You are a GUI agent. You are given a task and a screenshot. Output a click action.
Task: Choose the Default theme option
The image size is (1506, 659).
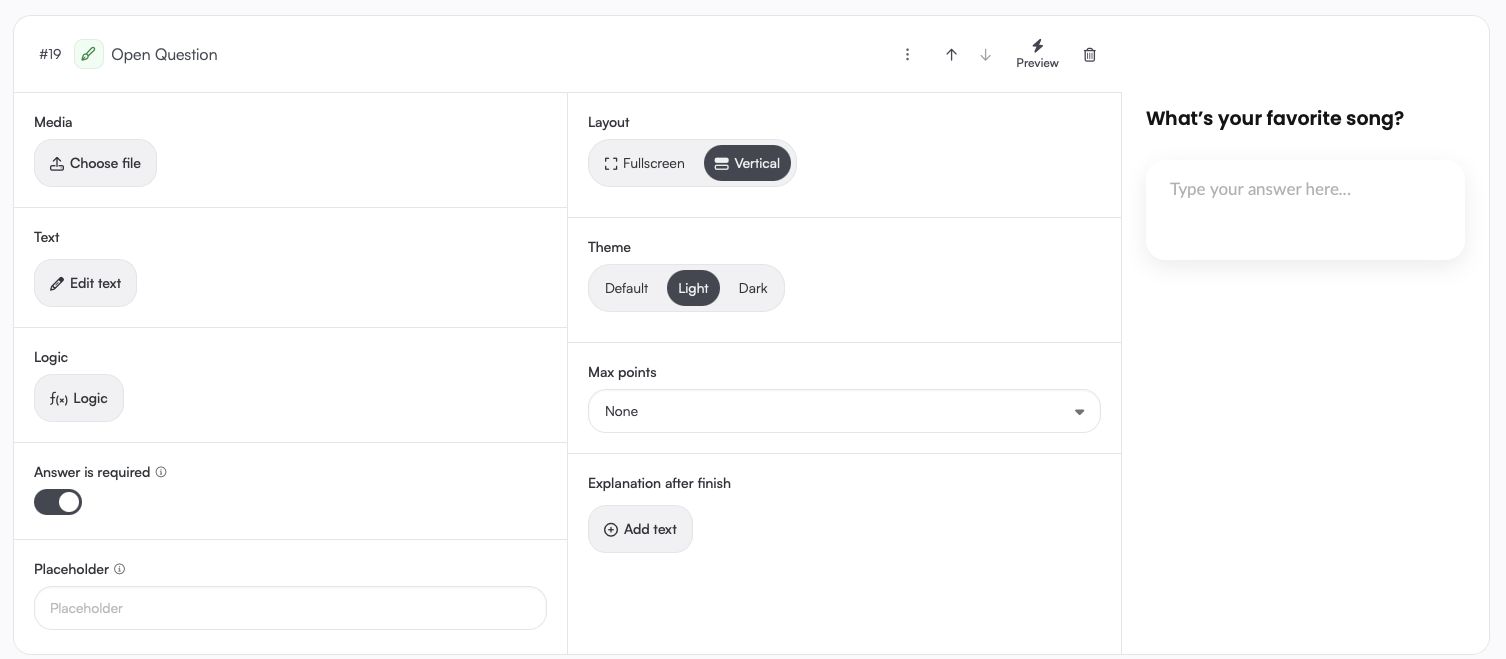pyautogui.click(x=627, y=288)
